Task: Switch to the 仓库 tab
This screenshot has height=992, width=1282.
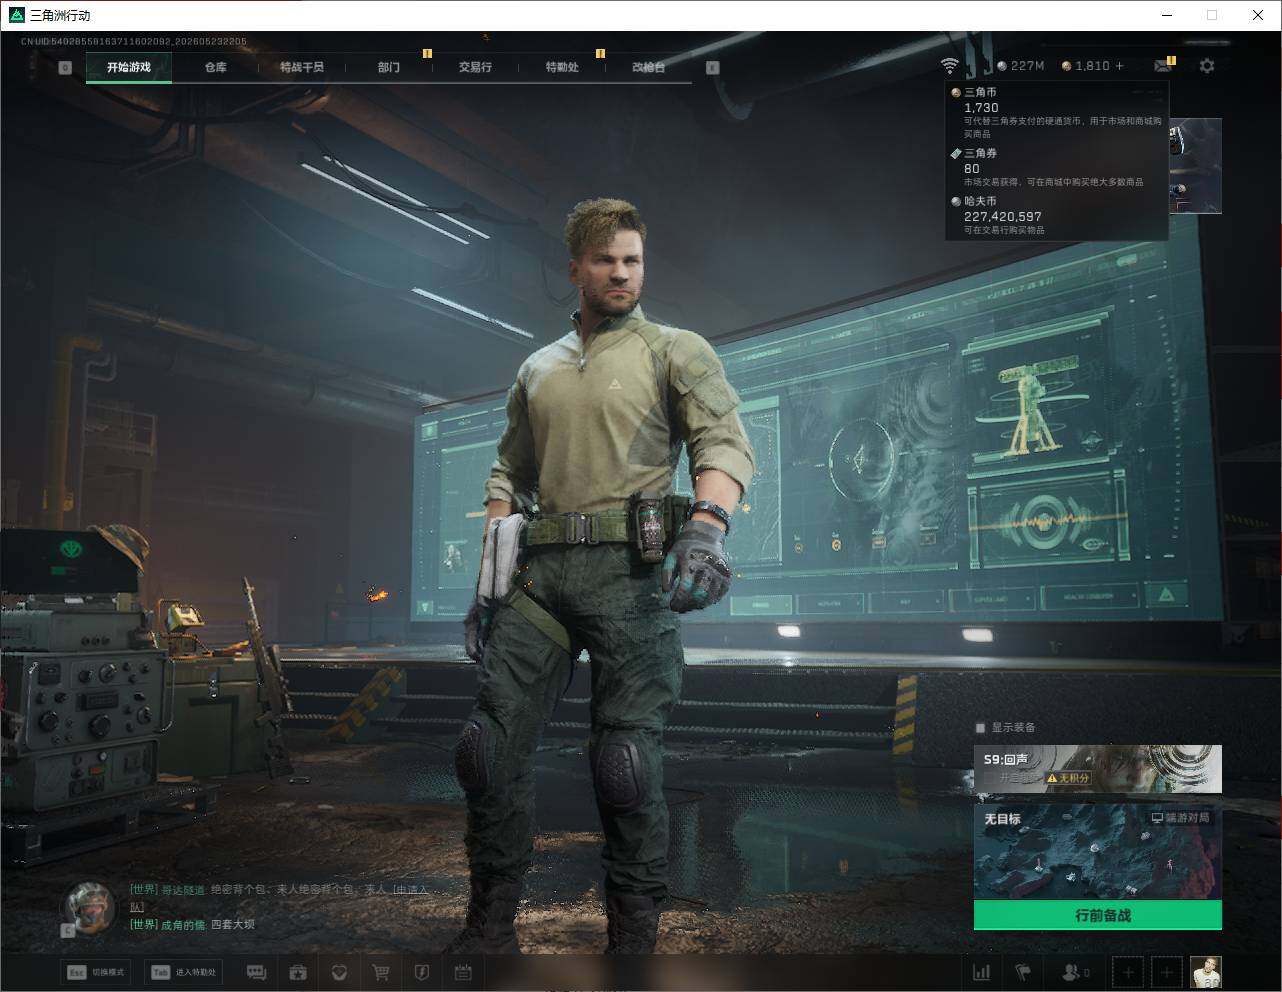Action: 215,67
